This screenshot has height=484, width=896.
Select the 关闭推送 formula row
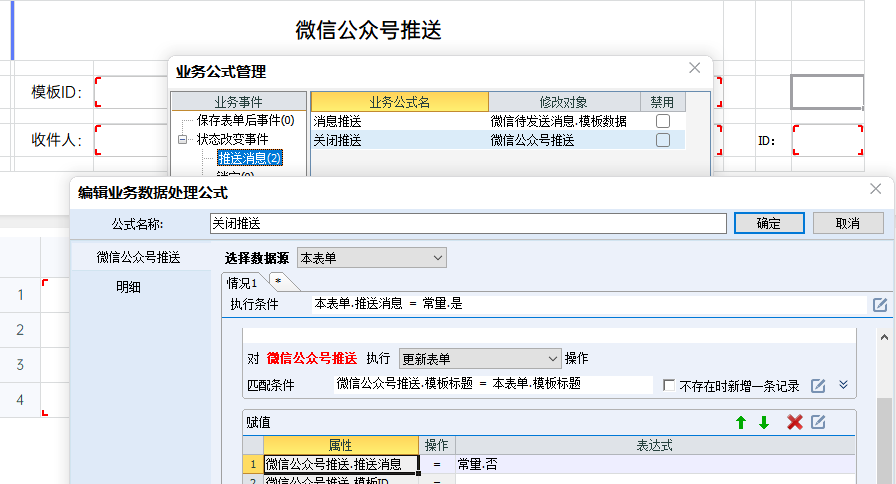pyautogui.click(x=498, y=140)
